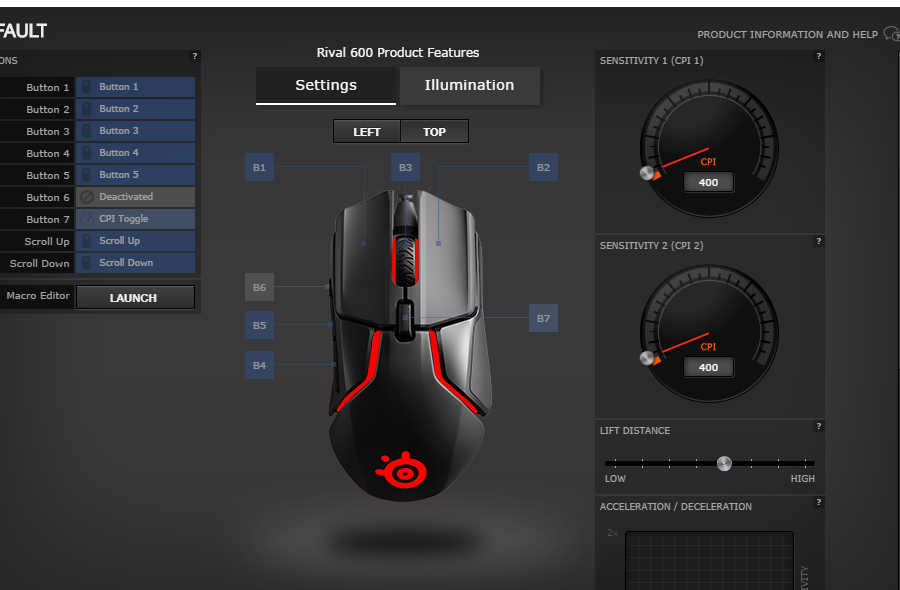Open the Button 2 action assignment
Viewport: 900px width, 590px height.
(x=135, y=109)
